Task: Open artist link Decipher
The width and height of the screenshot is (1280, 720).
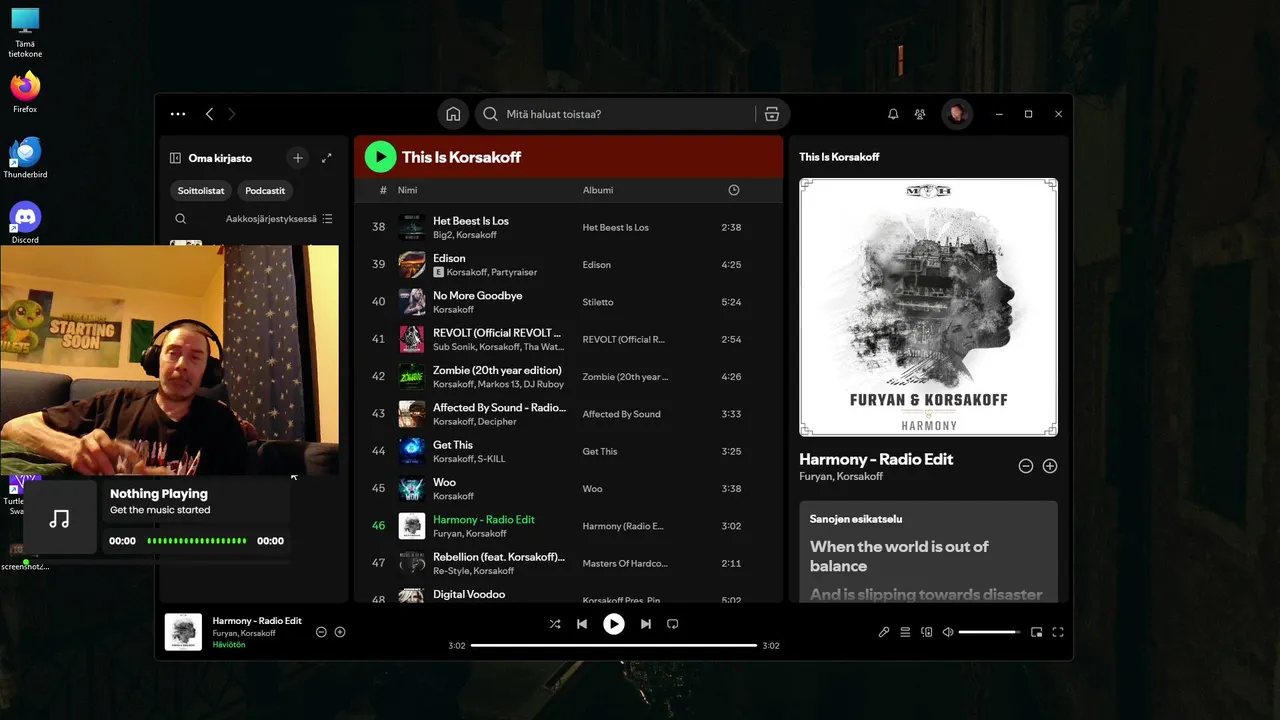Action: (497, 421)
